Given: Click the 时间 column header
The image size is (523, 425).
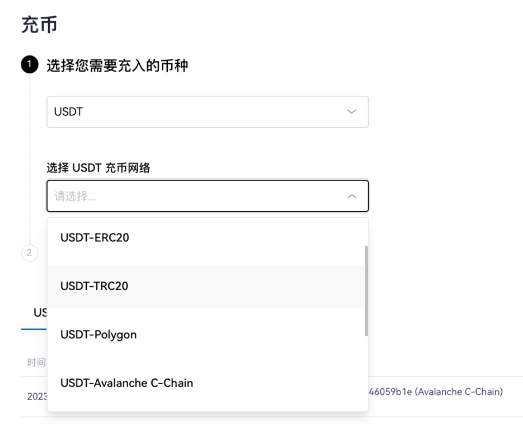Looking at the screenshot, I should pyautogui.click(x=36, y=362).
